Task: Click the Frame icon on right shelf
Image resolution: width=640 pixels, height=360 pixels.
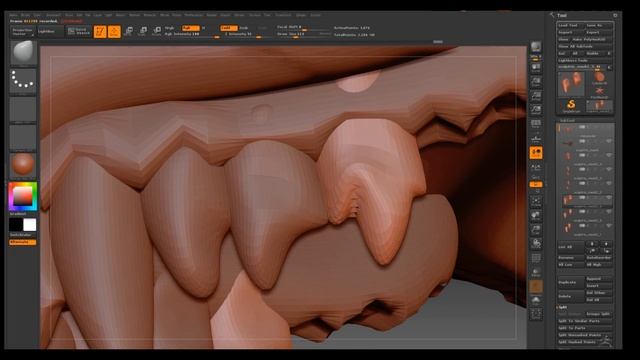Action: tap(536, 201)
